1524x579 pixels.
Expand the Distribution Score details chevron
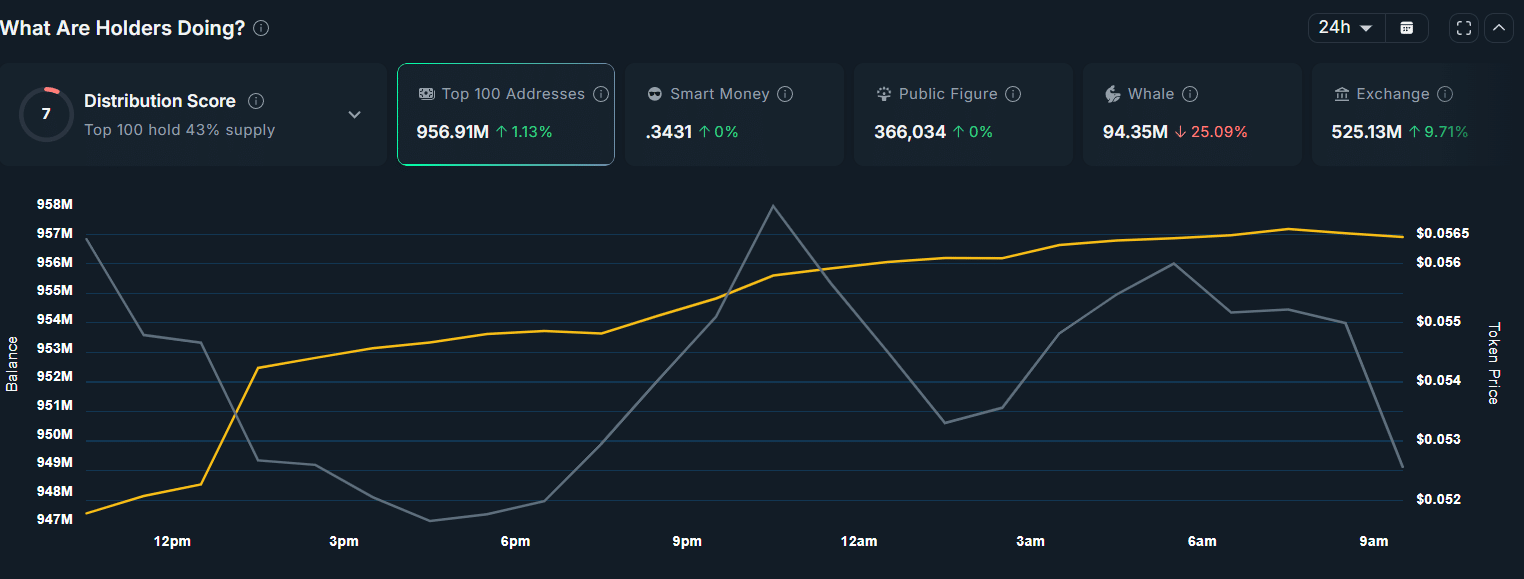354,115
